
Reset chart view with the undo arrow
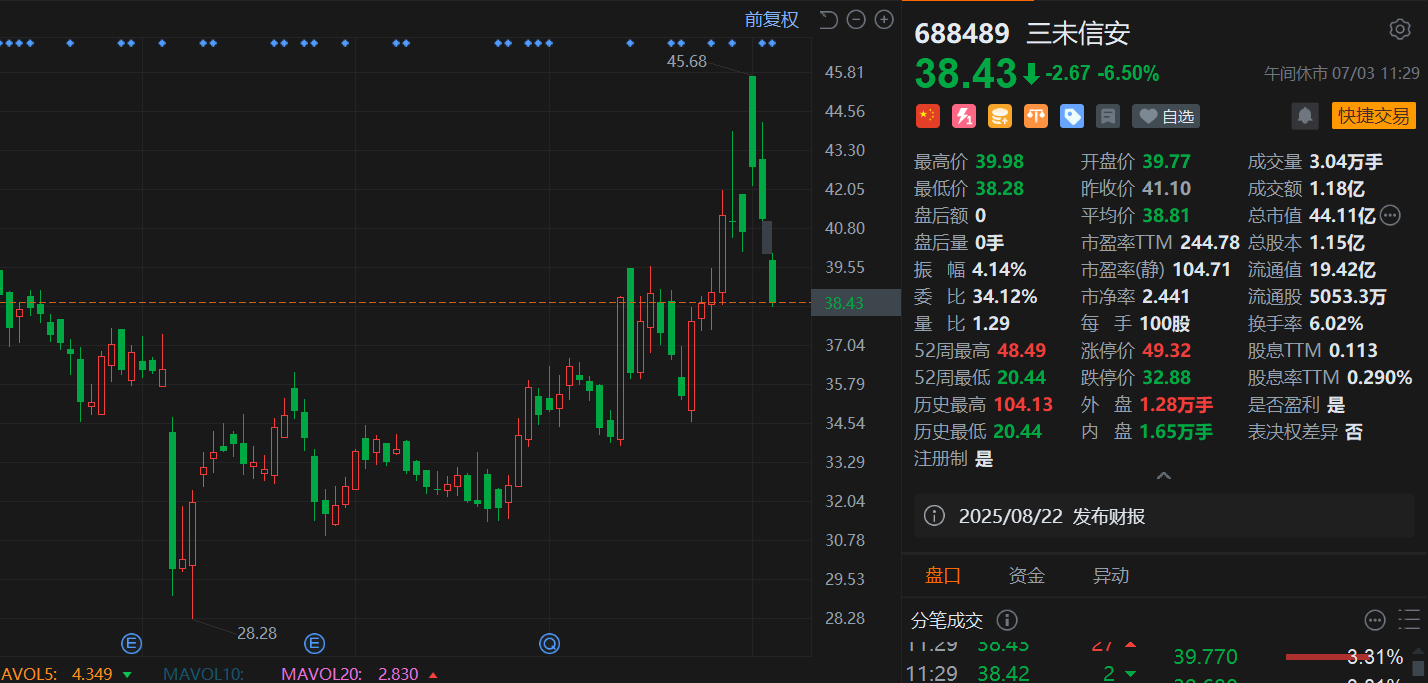tap(827, 19)
